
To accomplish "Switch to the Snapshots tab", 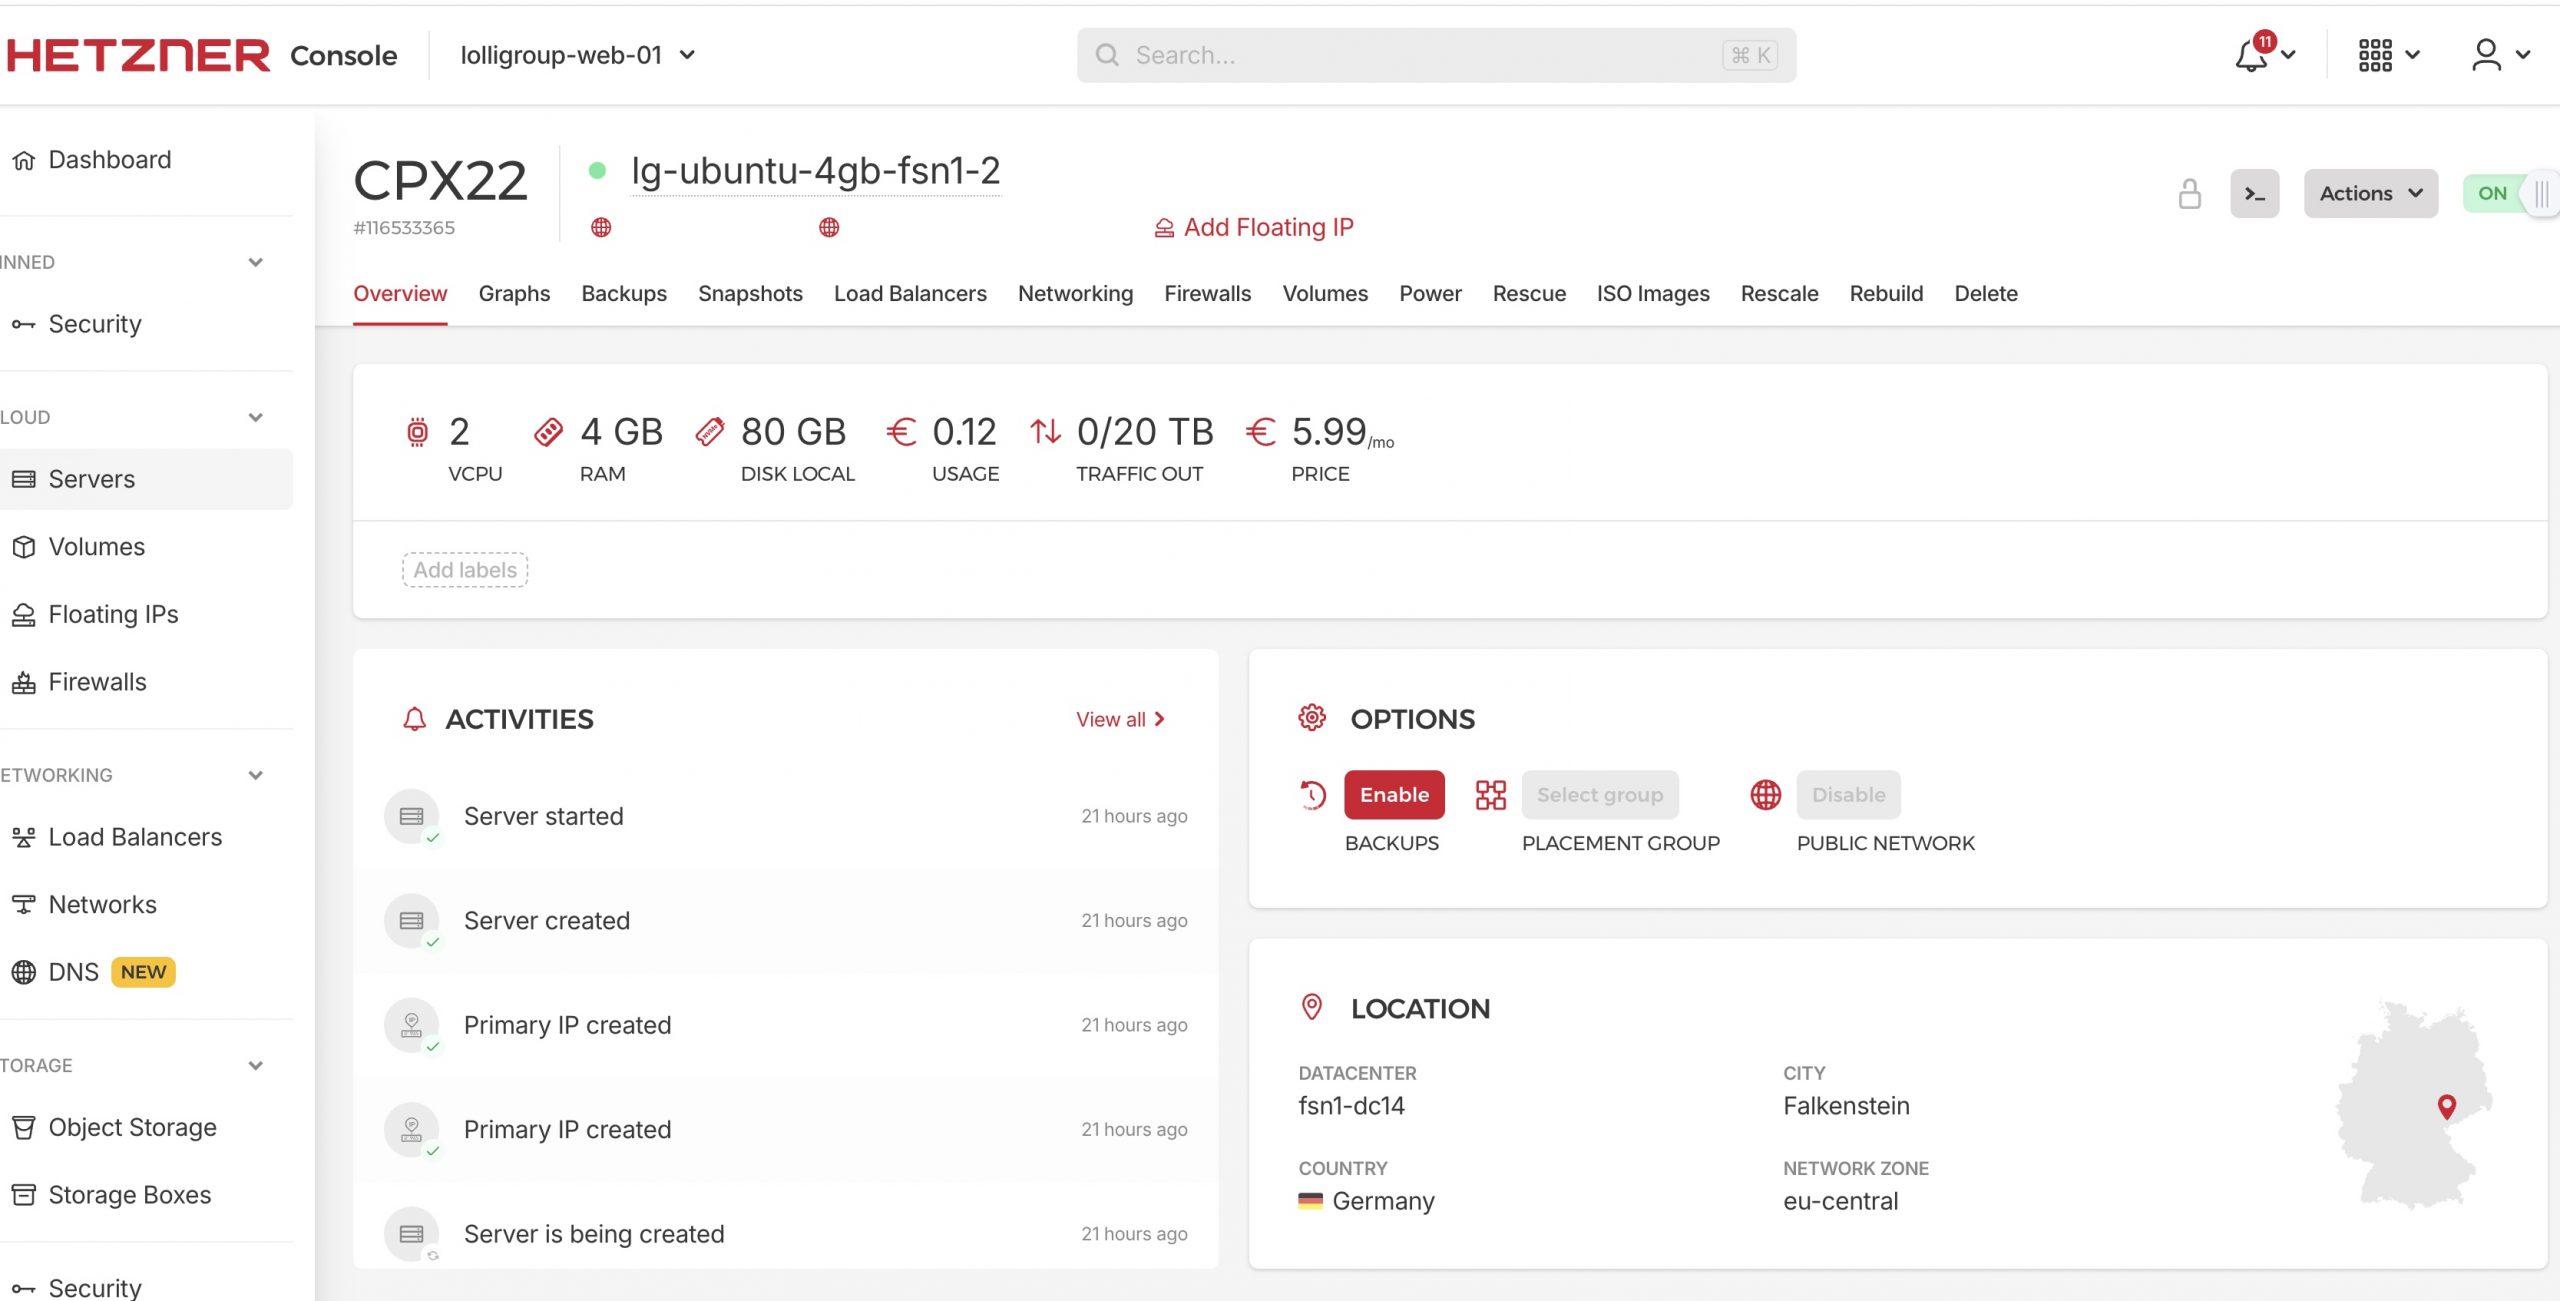I will 750,294.
